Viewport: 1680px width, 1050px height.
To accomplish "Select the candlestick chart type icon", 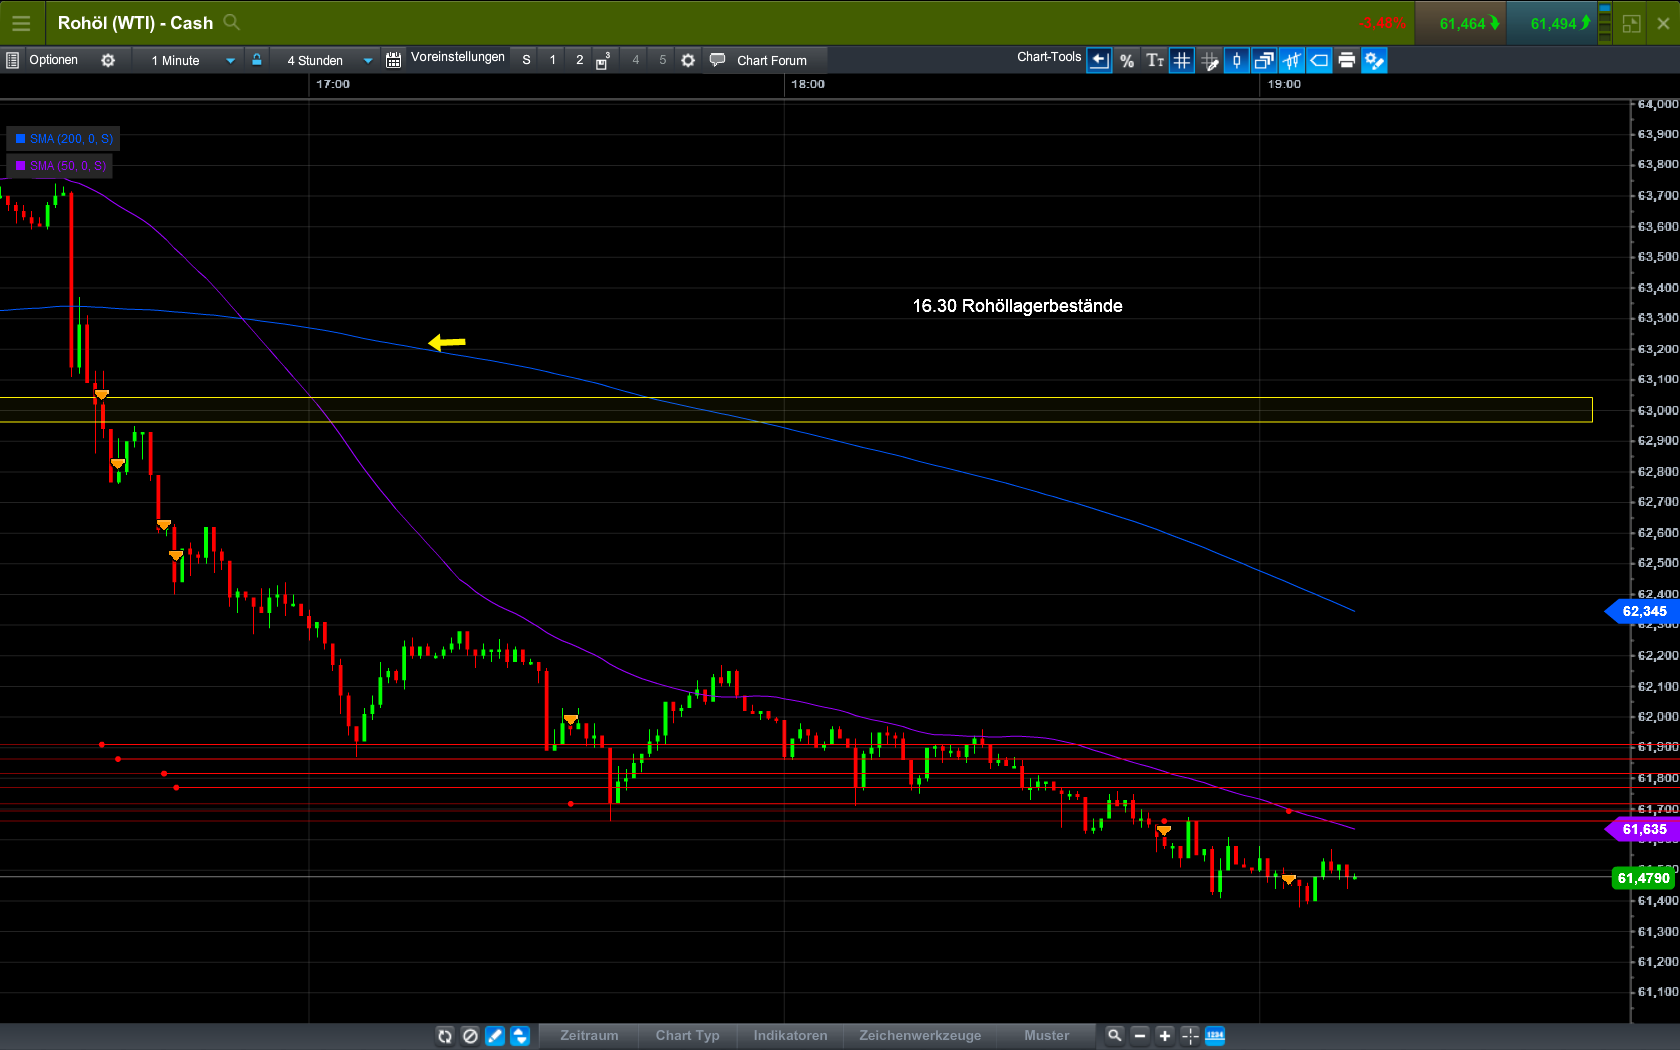I will (x=1236, y=60).
